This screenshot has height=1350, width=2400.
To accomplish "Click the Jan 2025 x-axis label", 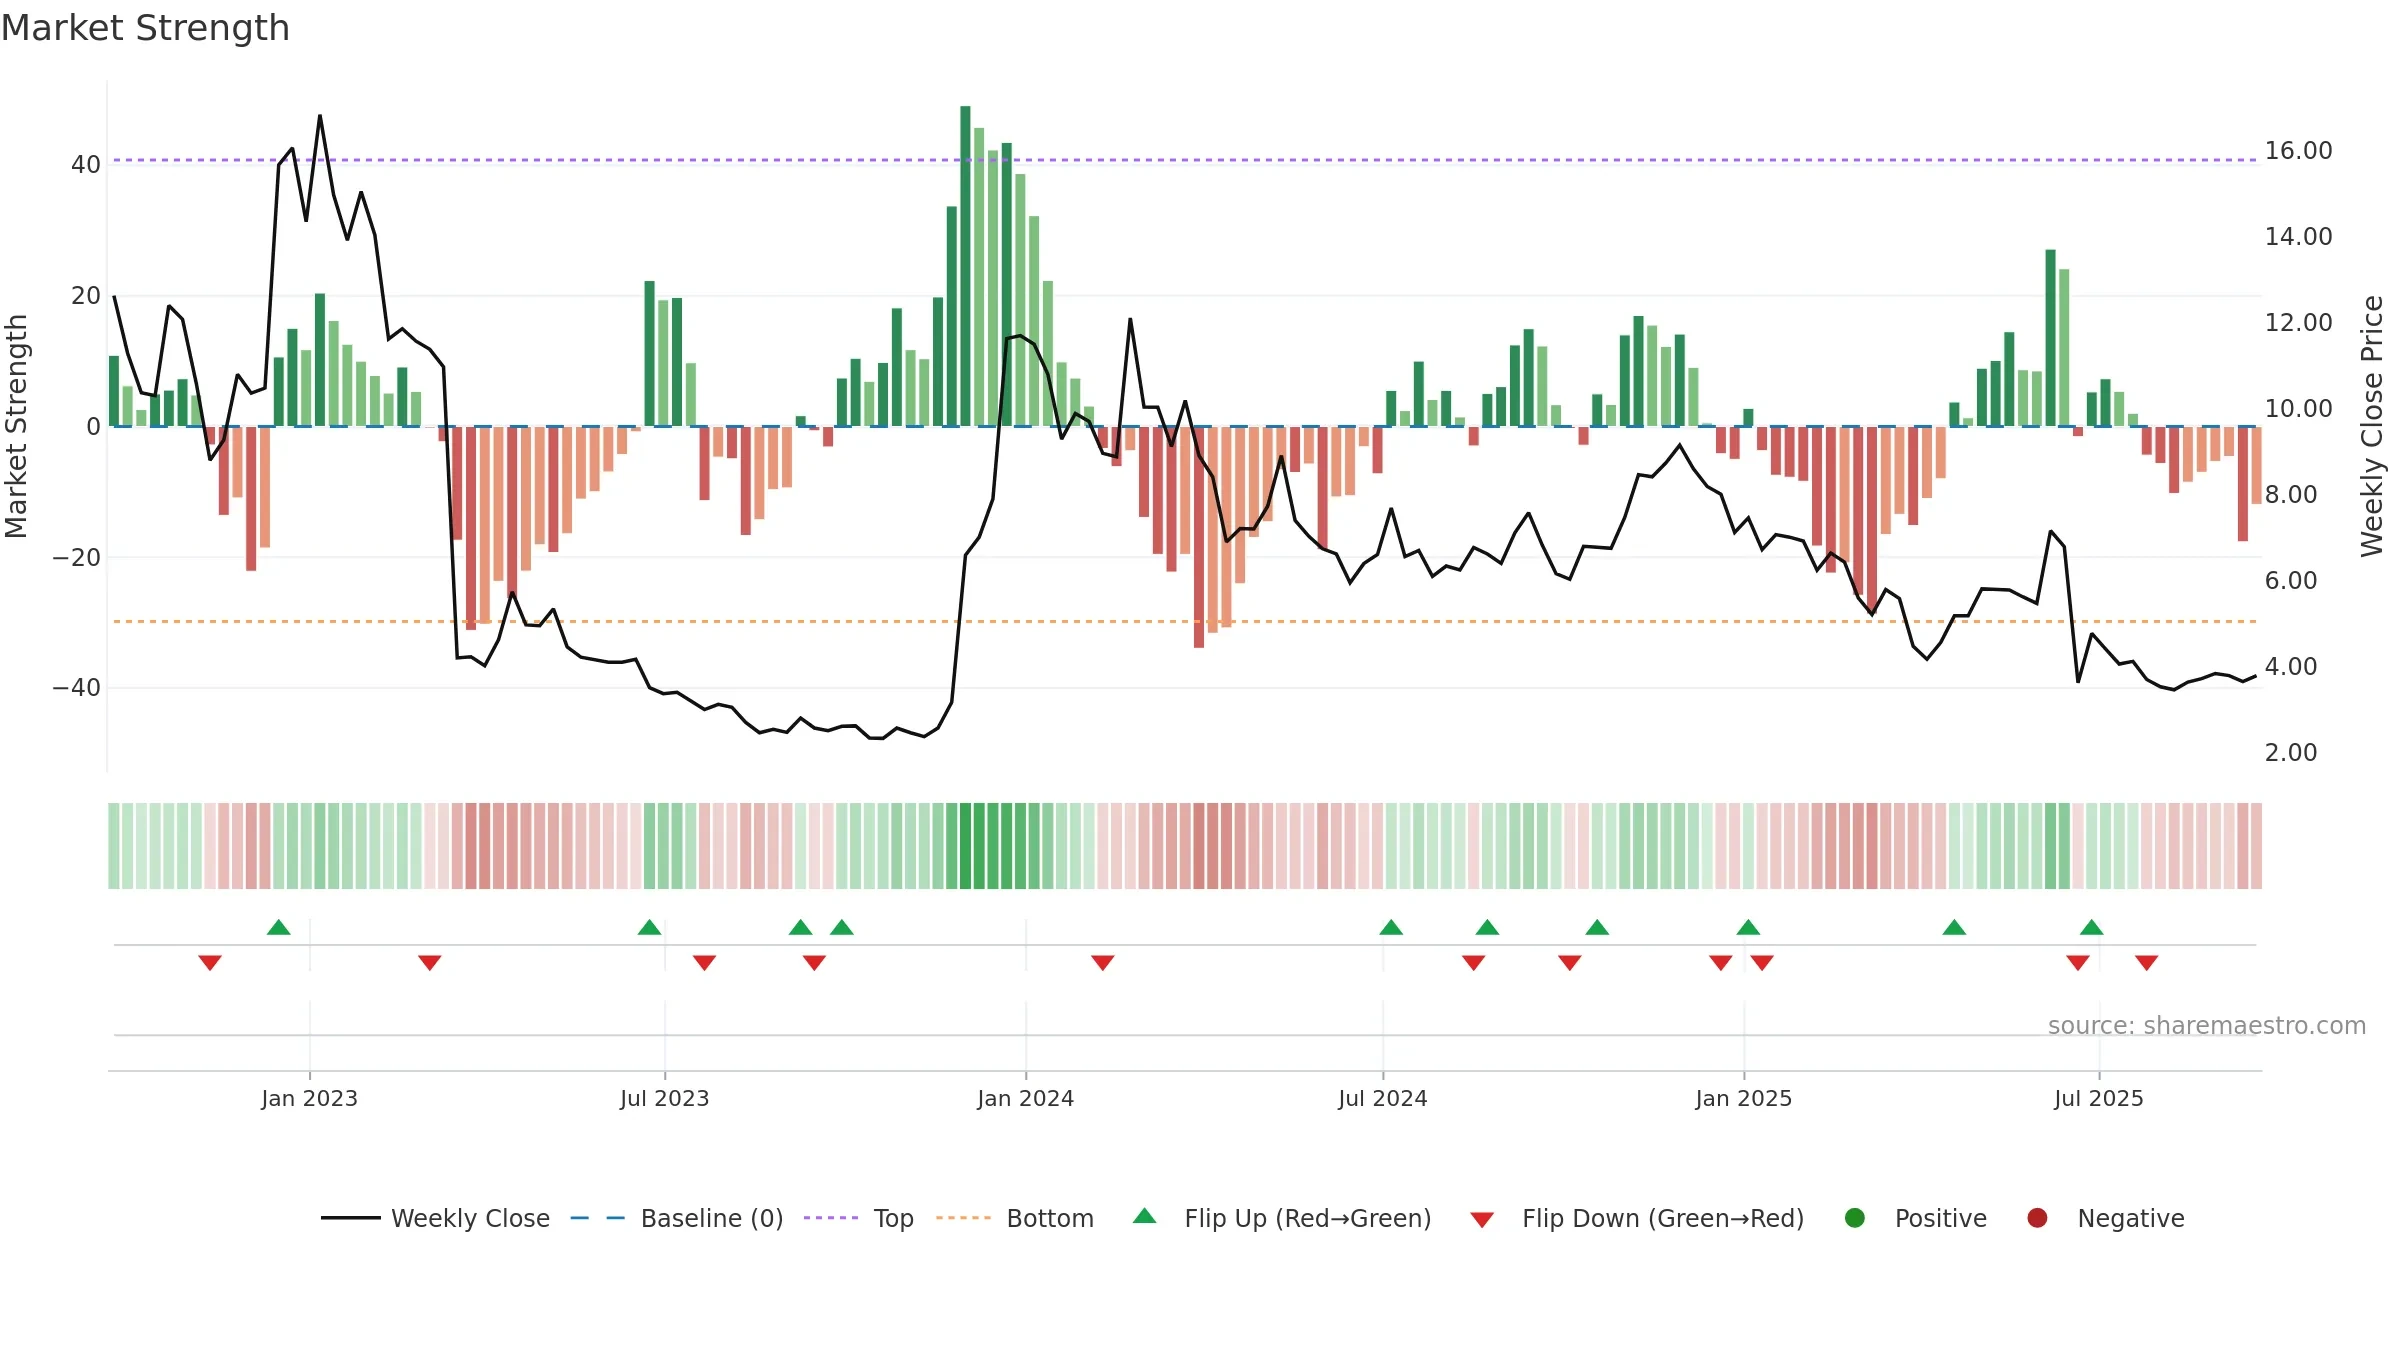I will (x=1744, y=1098).
